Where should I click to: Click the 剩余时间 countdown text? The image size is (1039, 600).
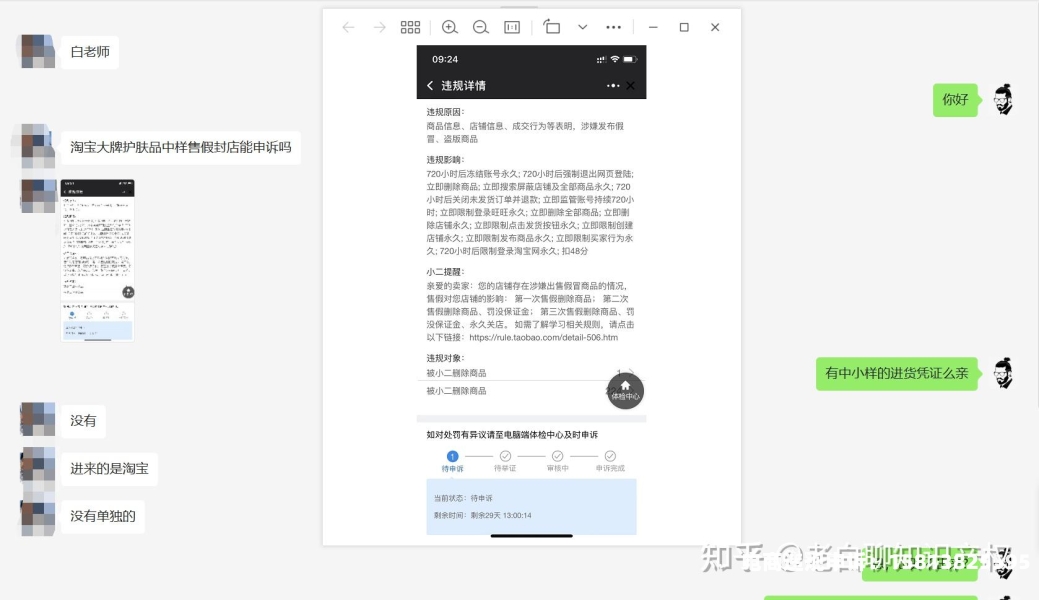click(482, 515)
